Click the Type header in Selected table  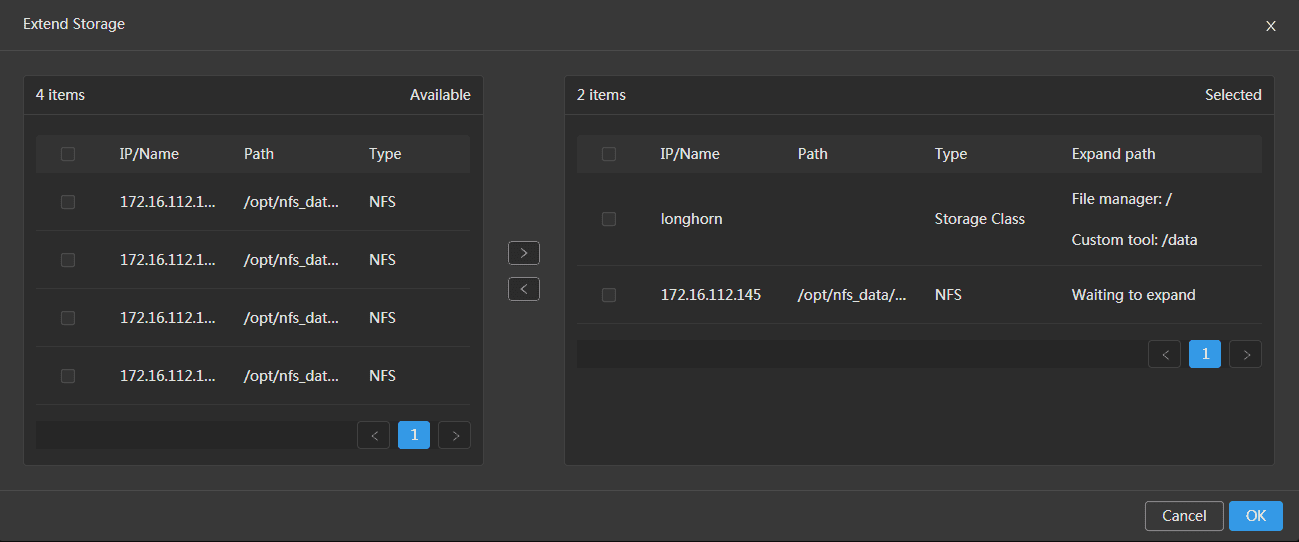(x=951, y=154)
